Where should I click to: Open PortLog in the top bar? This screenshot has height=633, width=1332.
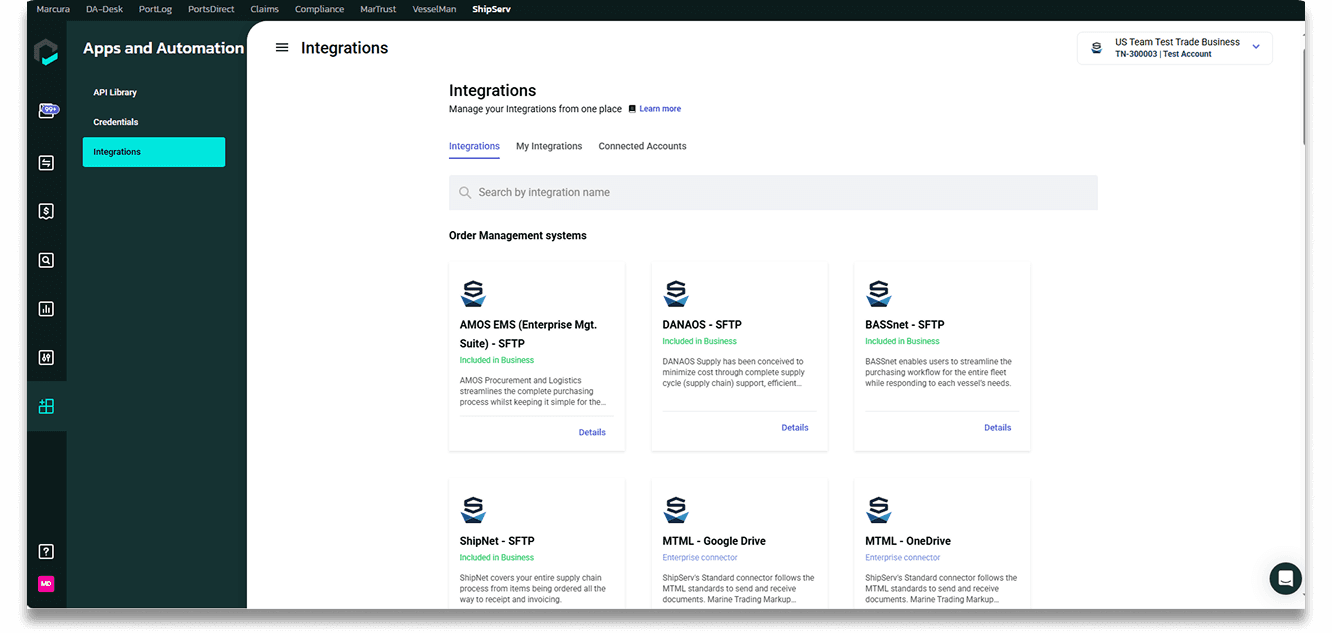(156, 9)
